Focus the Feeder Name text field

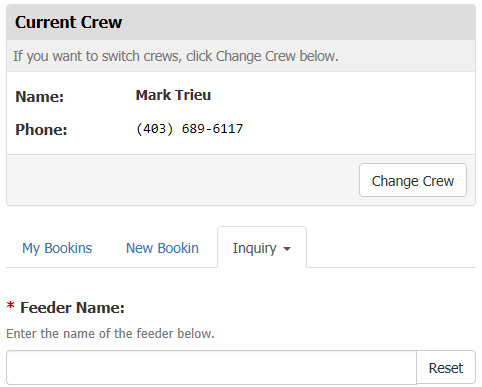(x=211, y=367)
